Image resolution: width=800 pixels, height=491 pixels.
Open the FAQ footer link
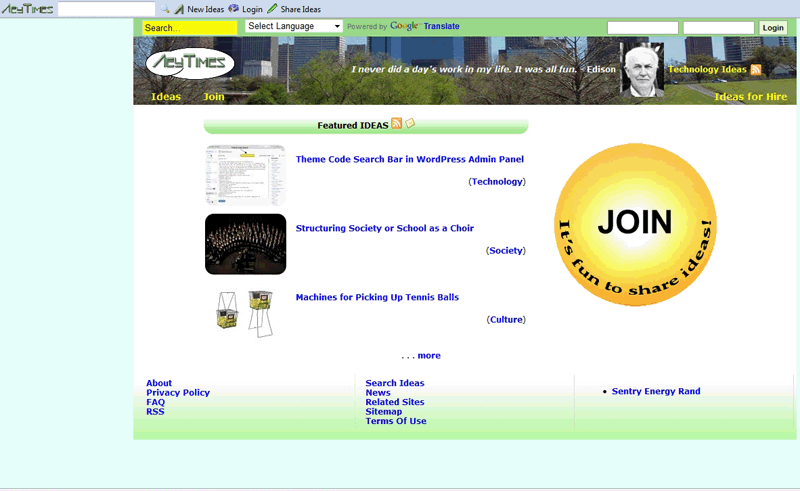pyautogui.click(x=156, y=402)
